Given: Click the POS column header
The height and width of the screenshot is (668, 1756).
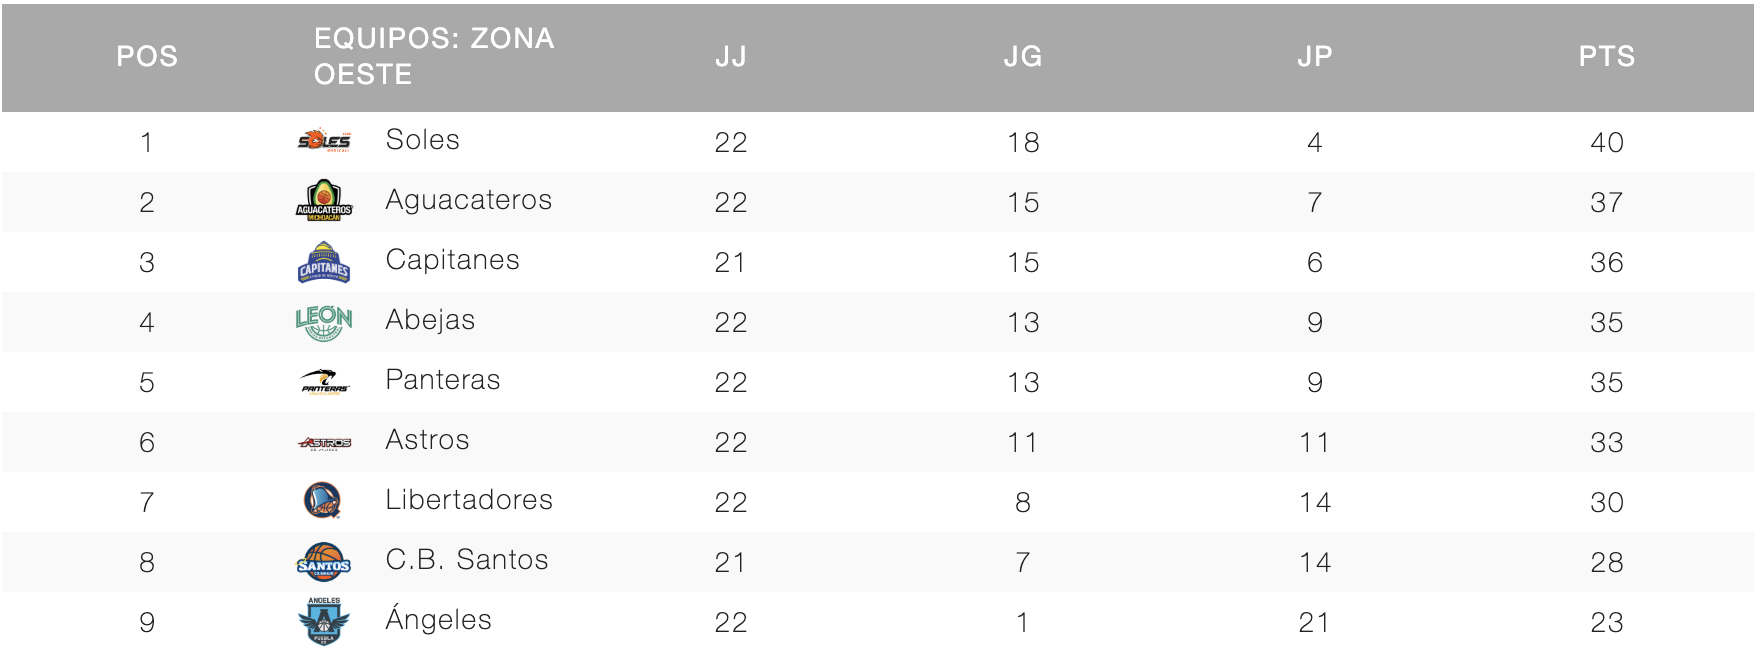Looking at the screenshot, I should 147,57.
